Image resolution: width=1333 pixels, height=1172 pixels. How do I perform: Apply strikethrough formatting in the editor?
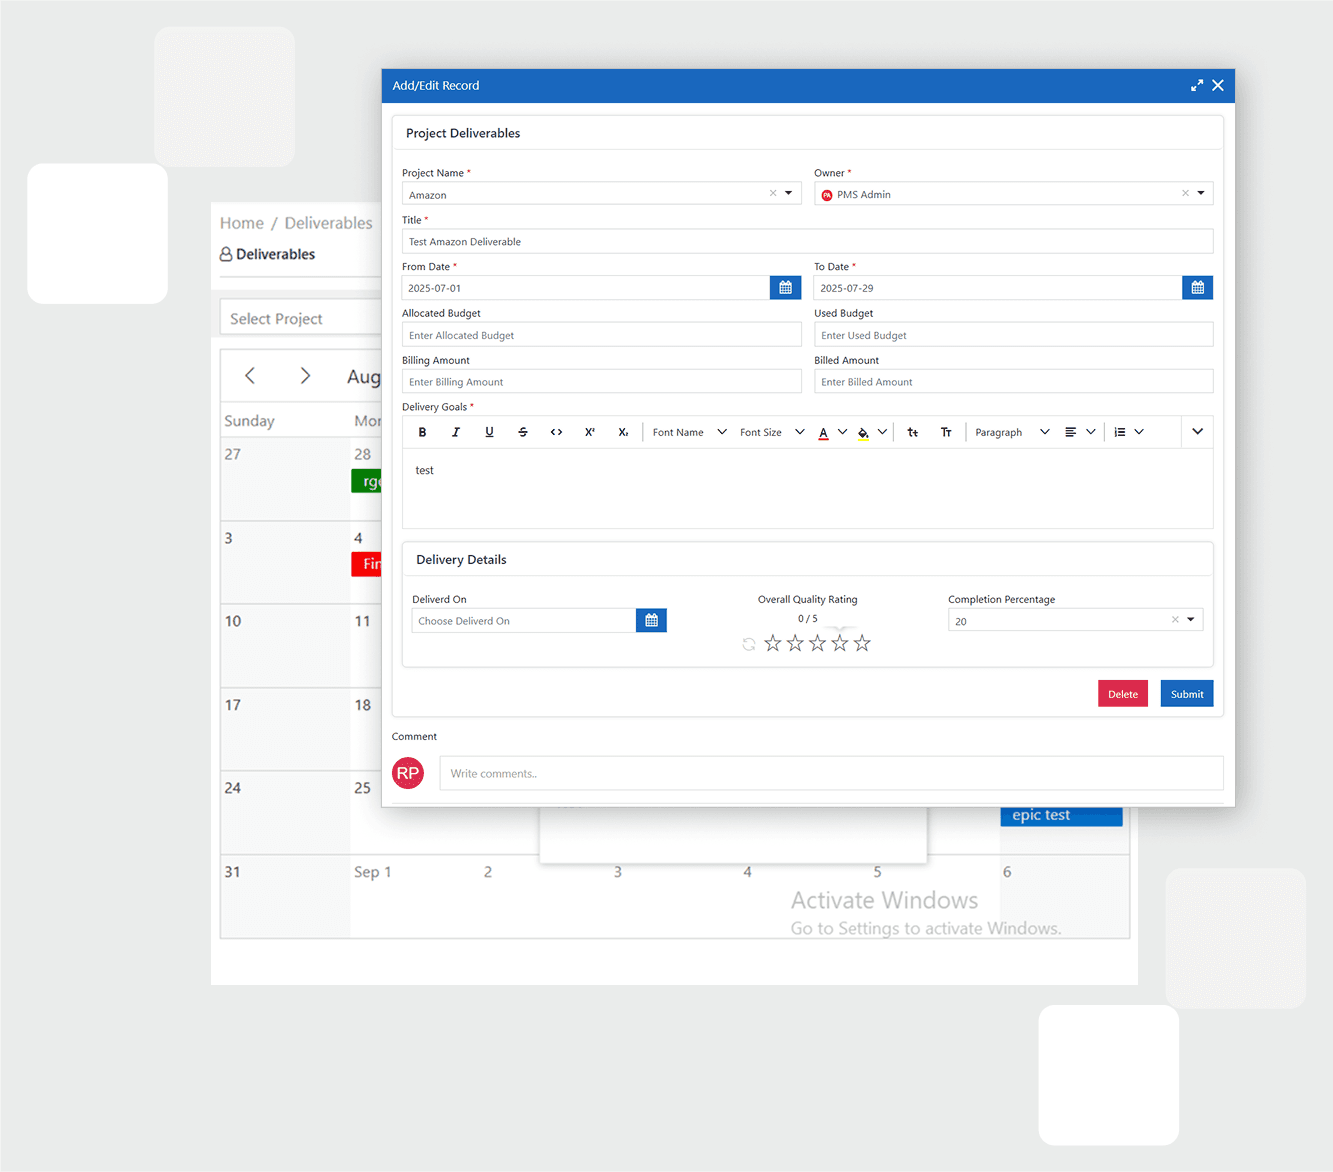point(523,432)
